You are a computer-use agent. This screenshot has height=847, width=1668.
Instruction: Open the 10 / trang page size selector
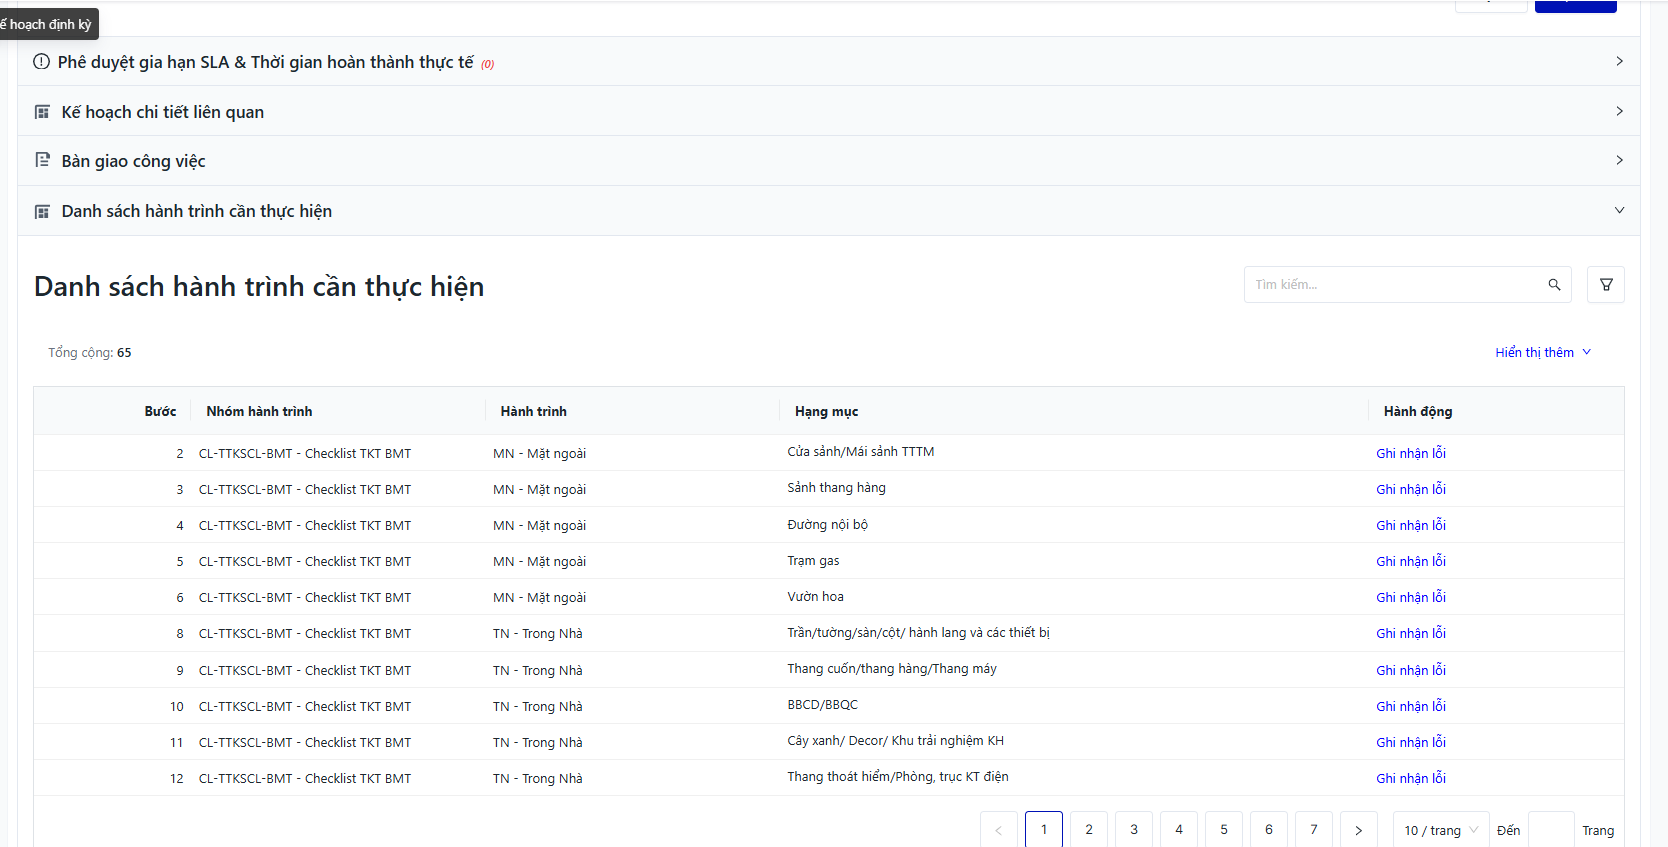coord(1440,830)
